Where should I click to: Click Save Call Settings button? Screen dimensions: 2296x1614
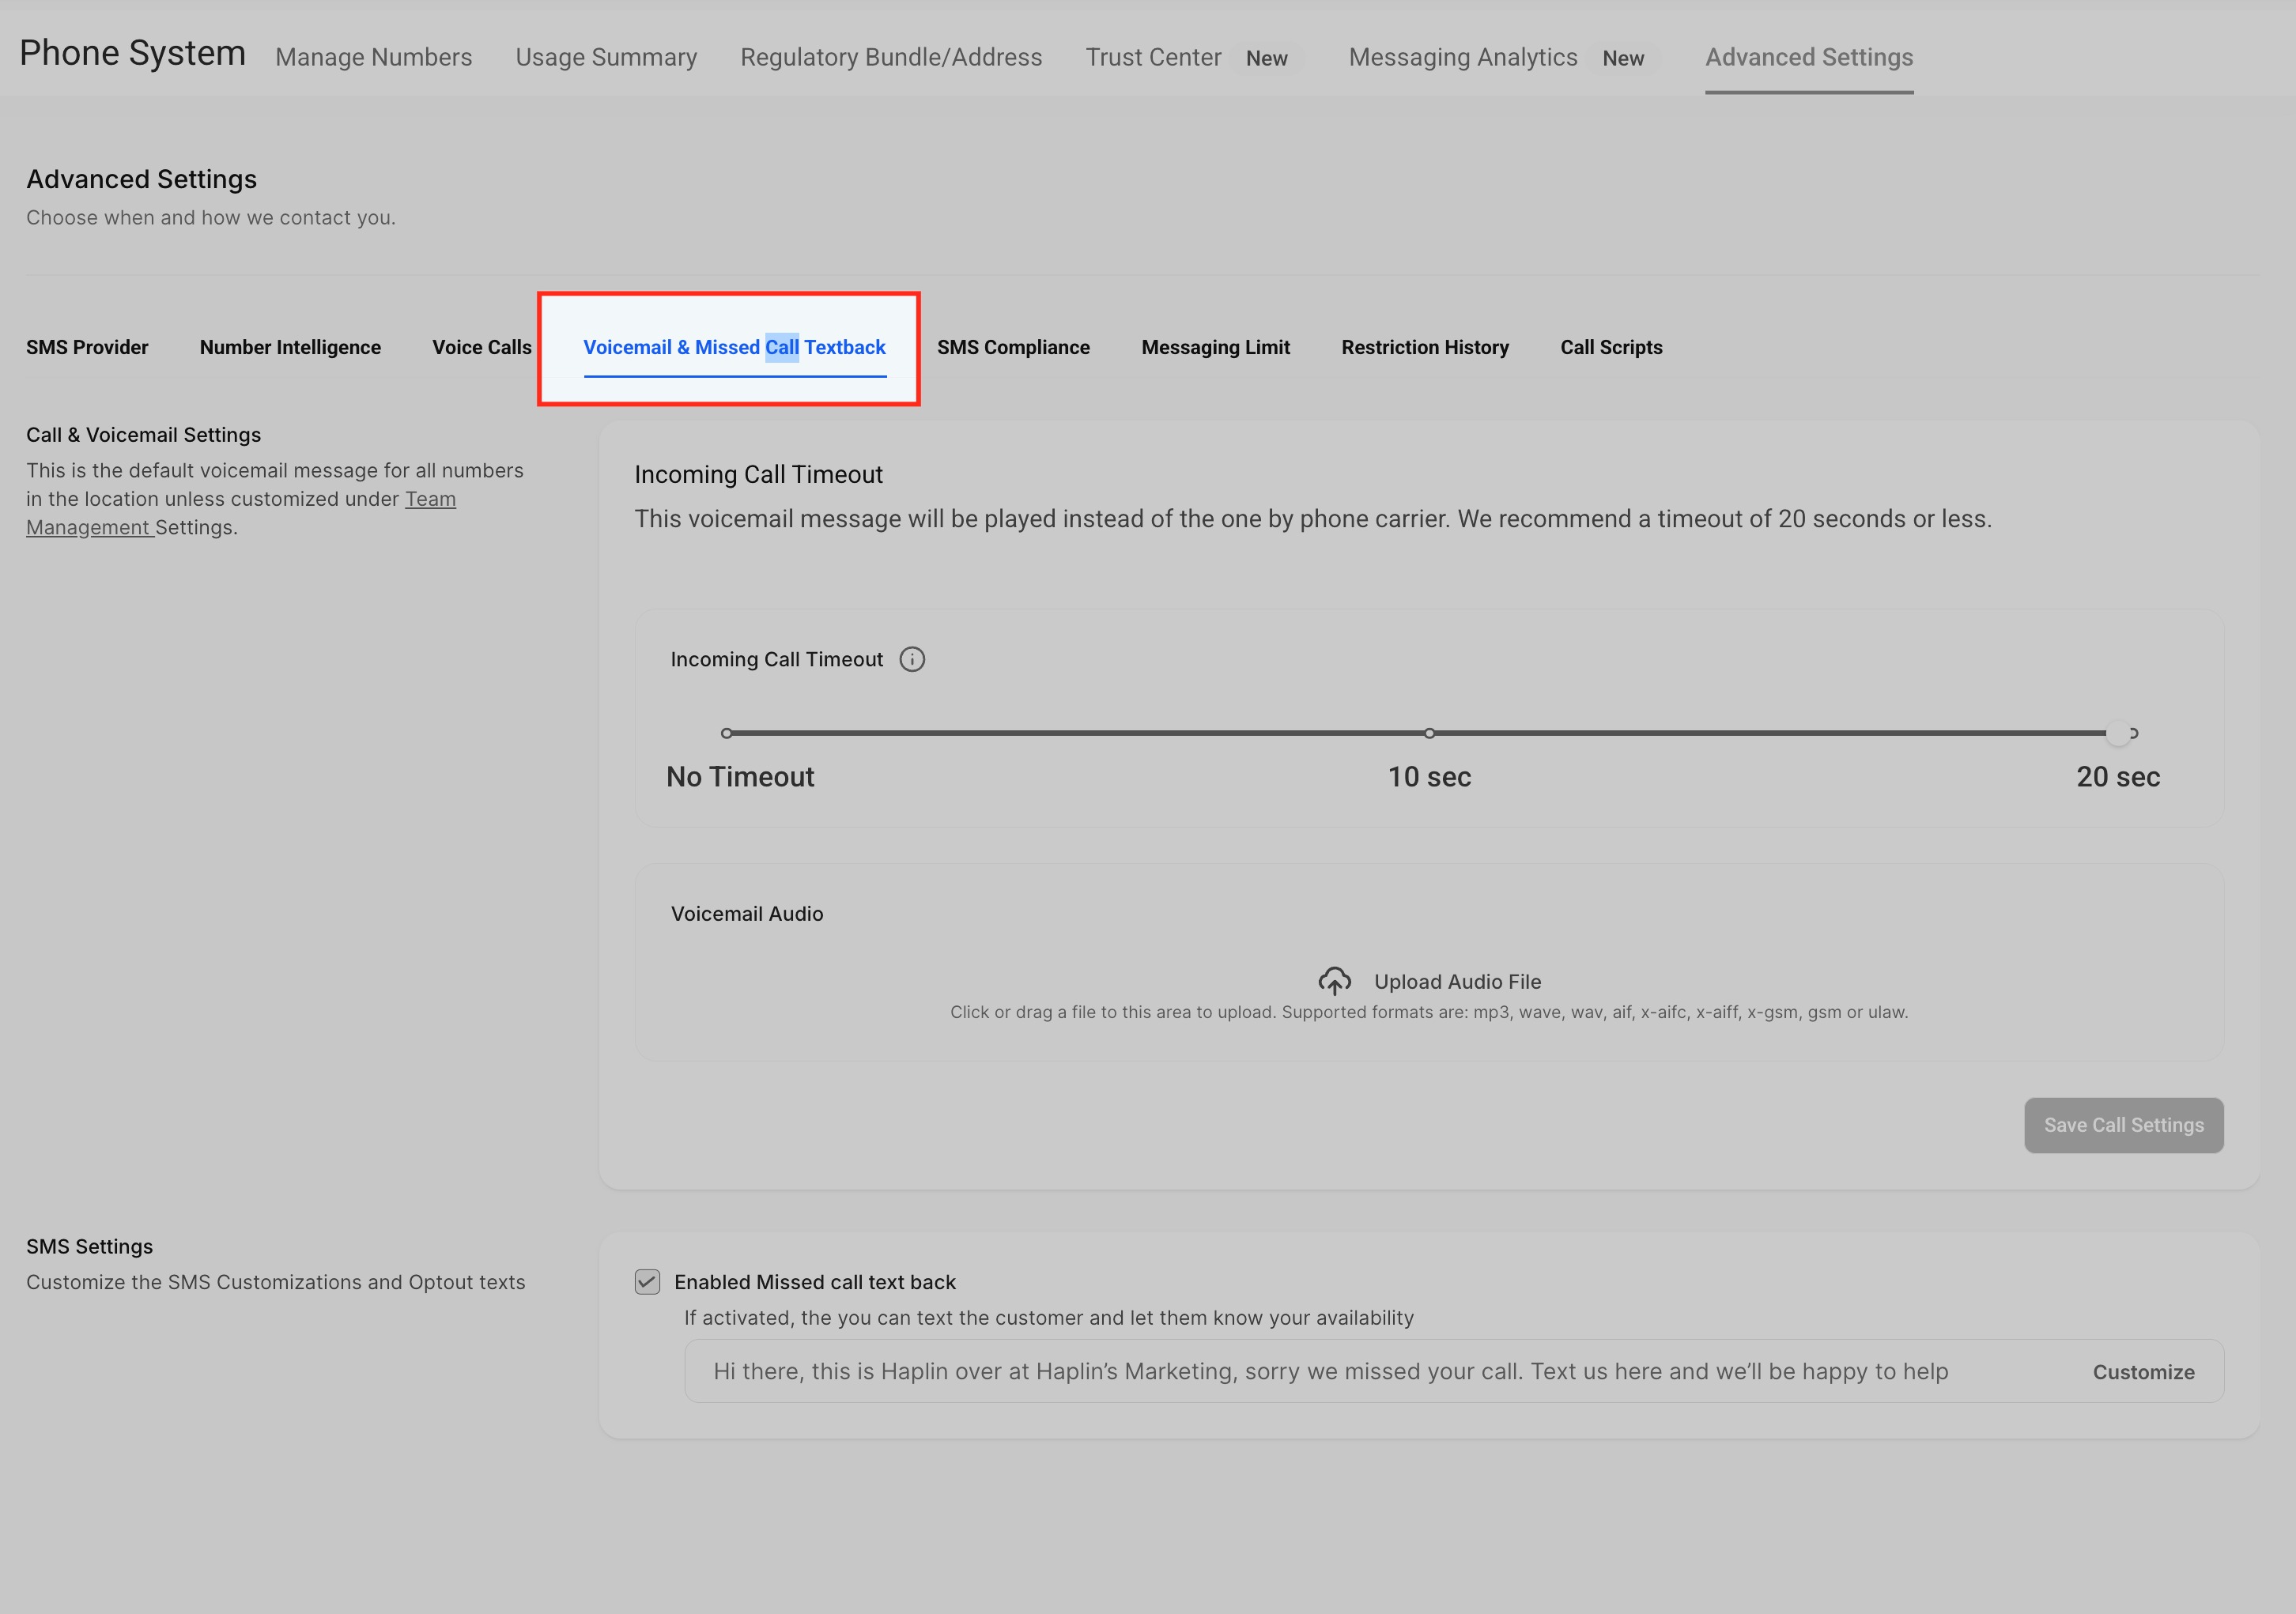[2123, 1125]
